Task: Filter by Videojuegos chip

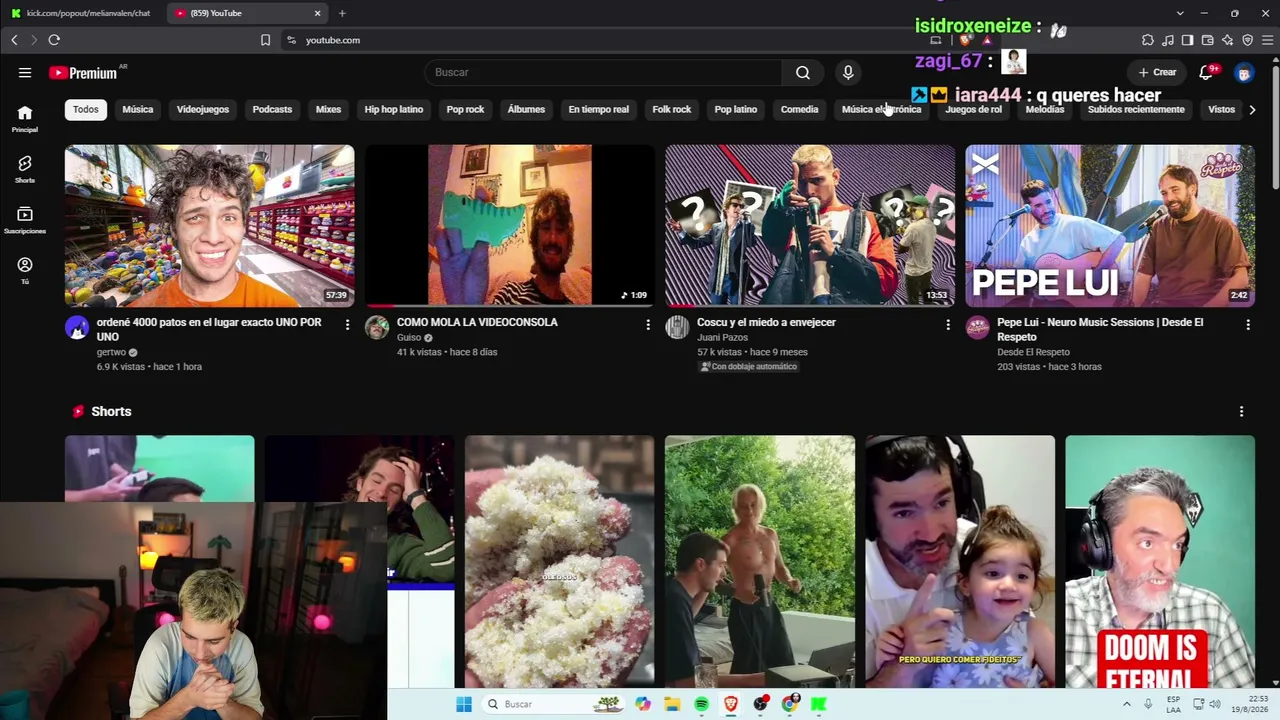Action: [x=203, y=110]
